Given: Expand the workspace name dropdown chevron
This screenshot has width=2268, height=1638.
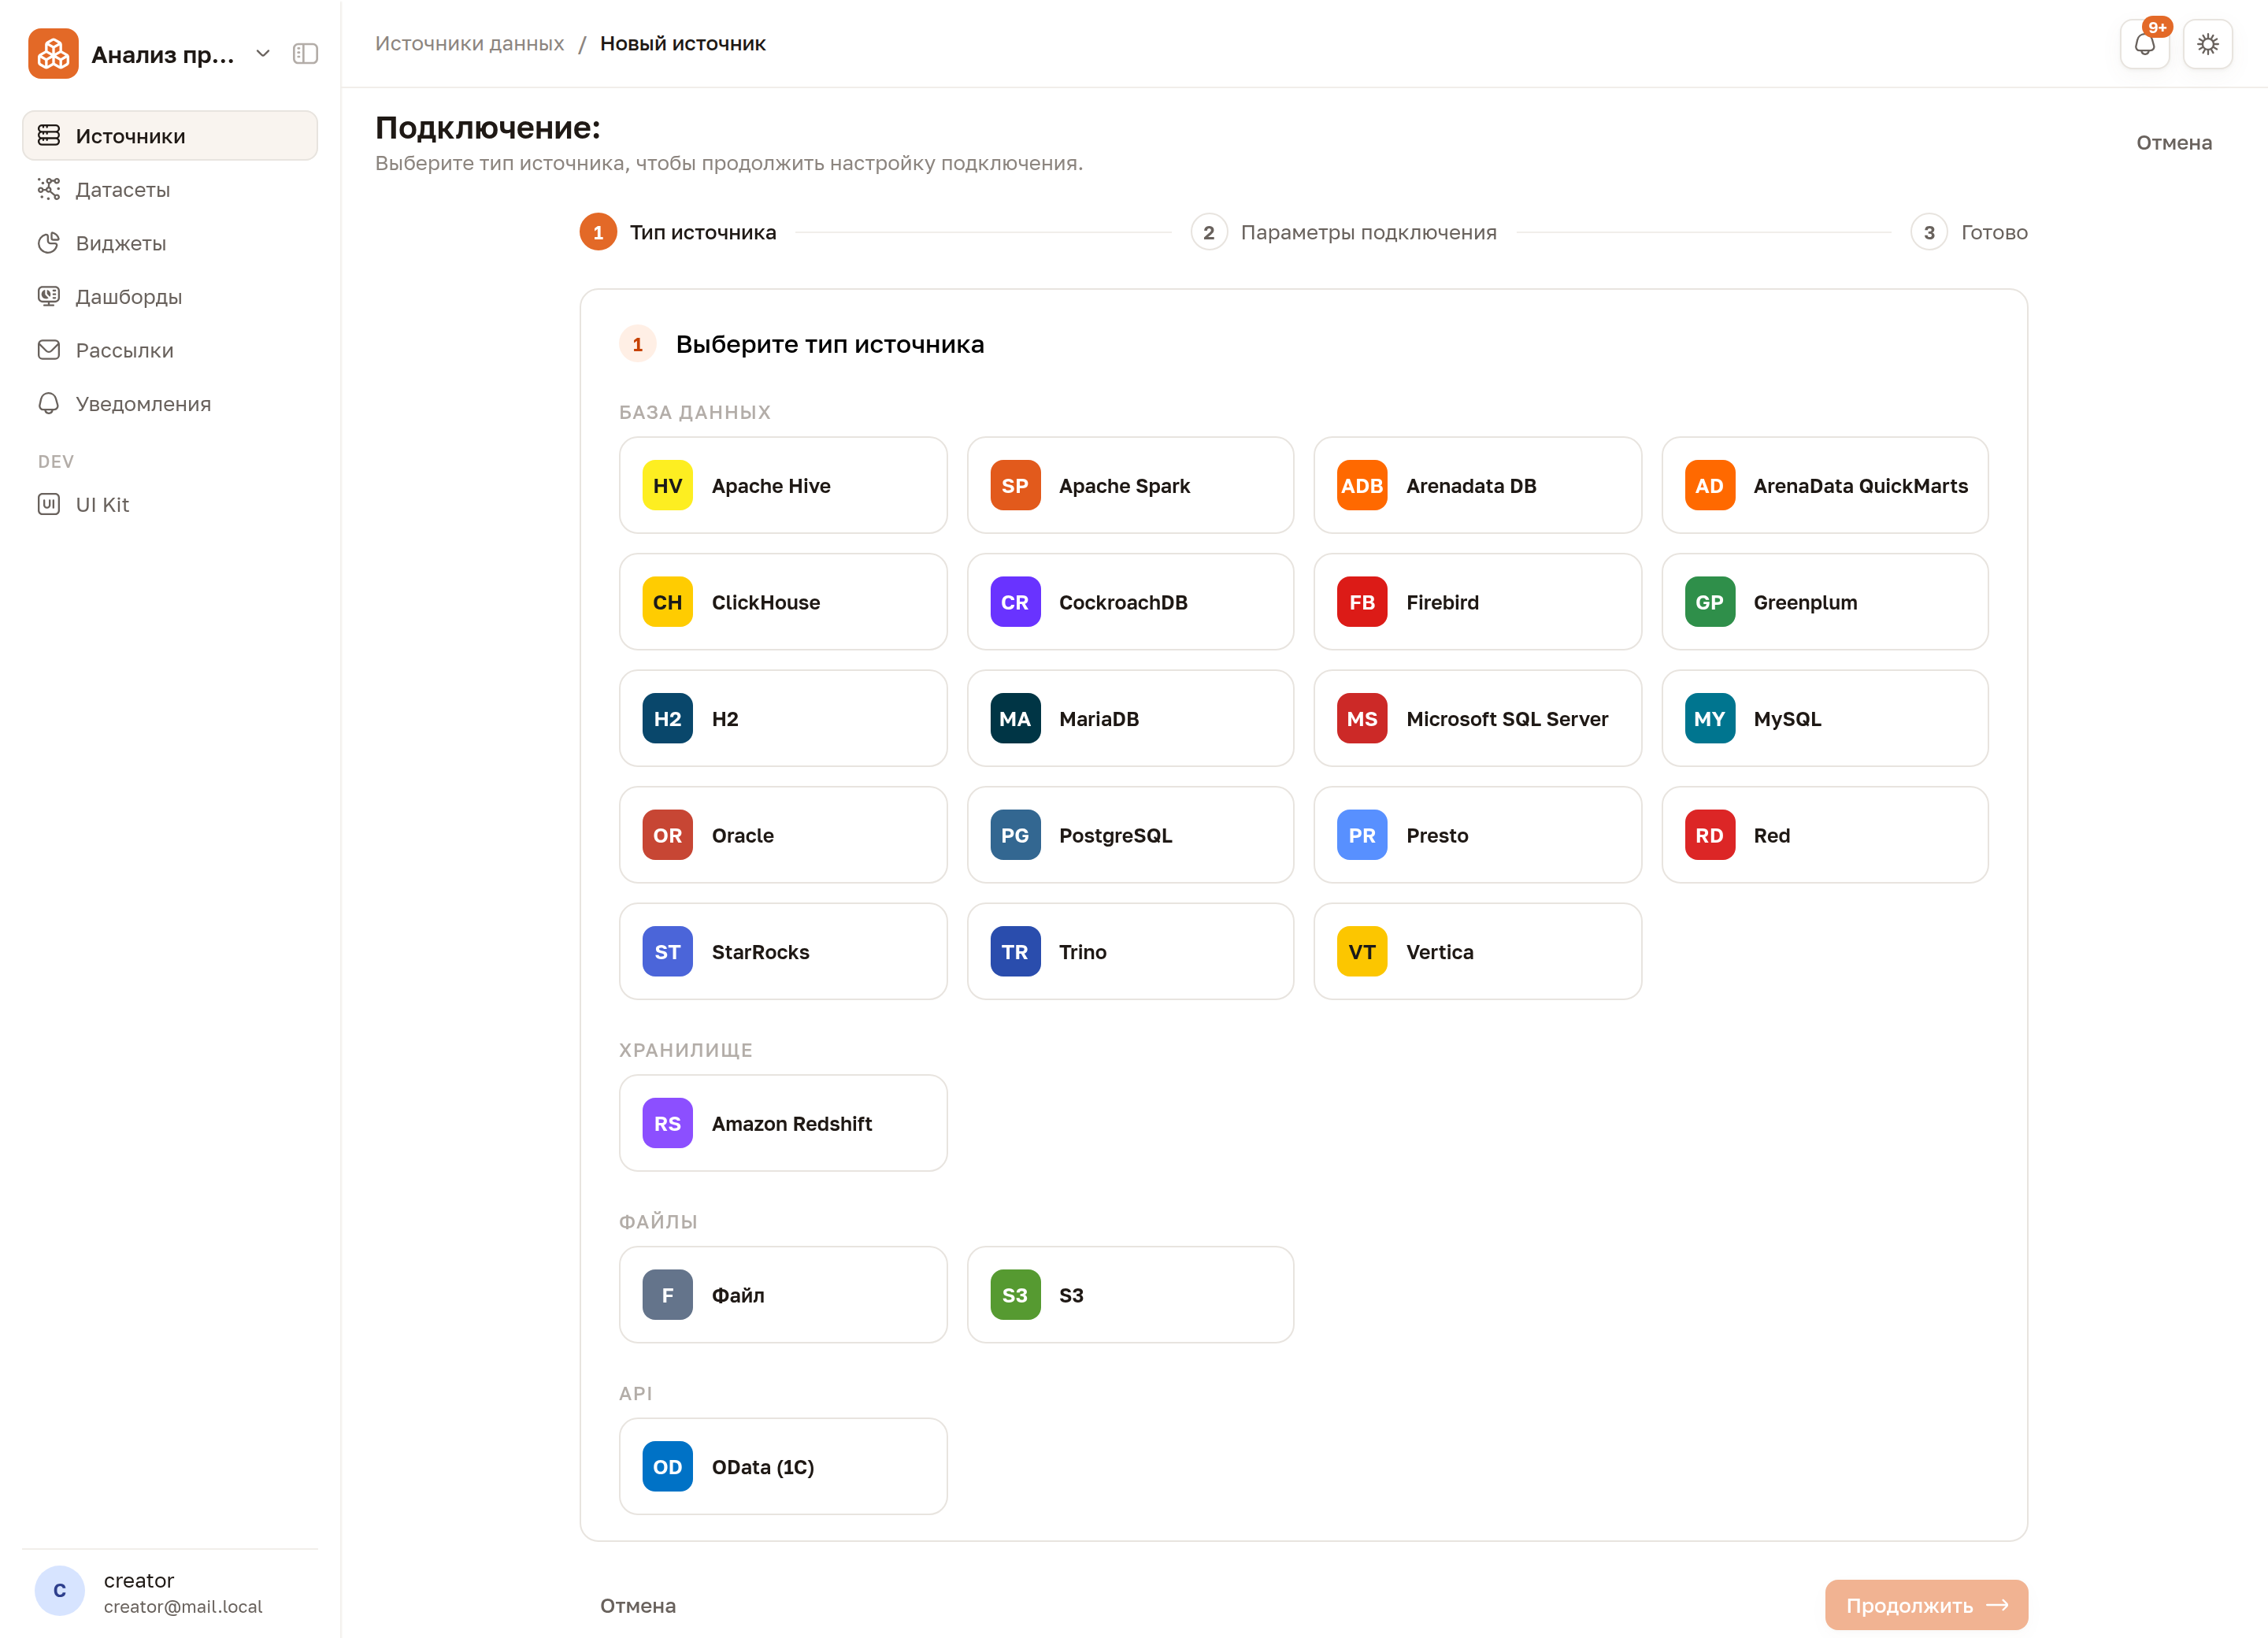Looking at the screenshot, I should tap(263, 54).
